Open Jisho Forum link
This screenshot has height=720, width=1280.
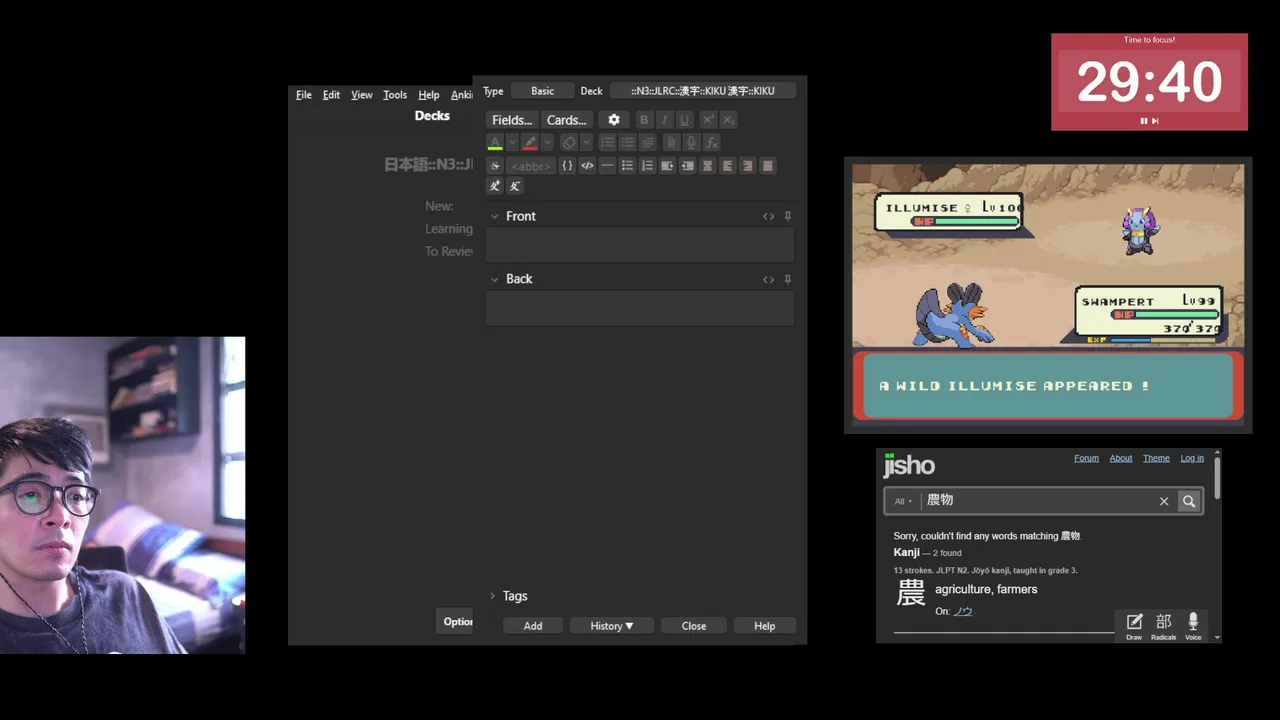click(1086, 458)
